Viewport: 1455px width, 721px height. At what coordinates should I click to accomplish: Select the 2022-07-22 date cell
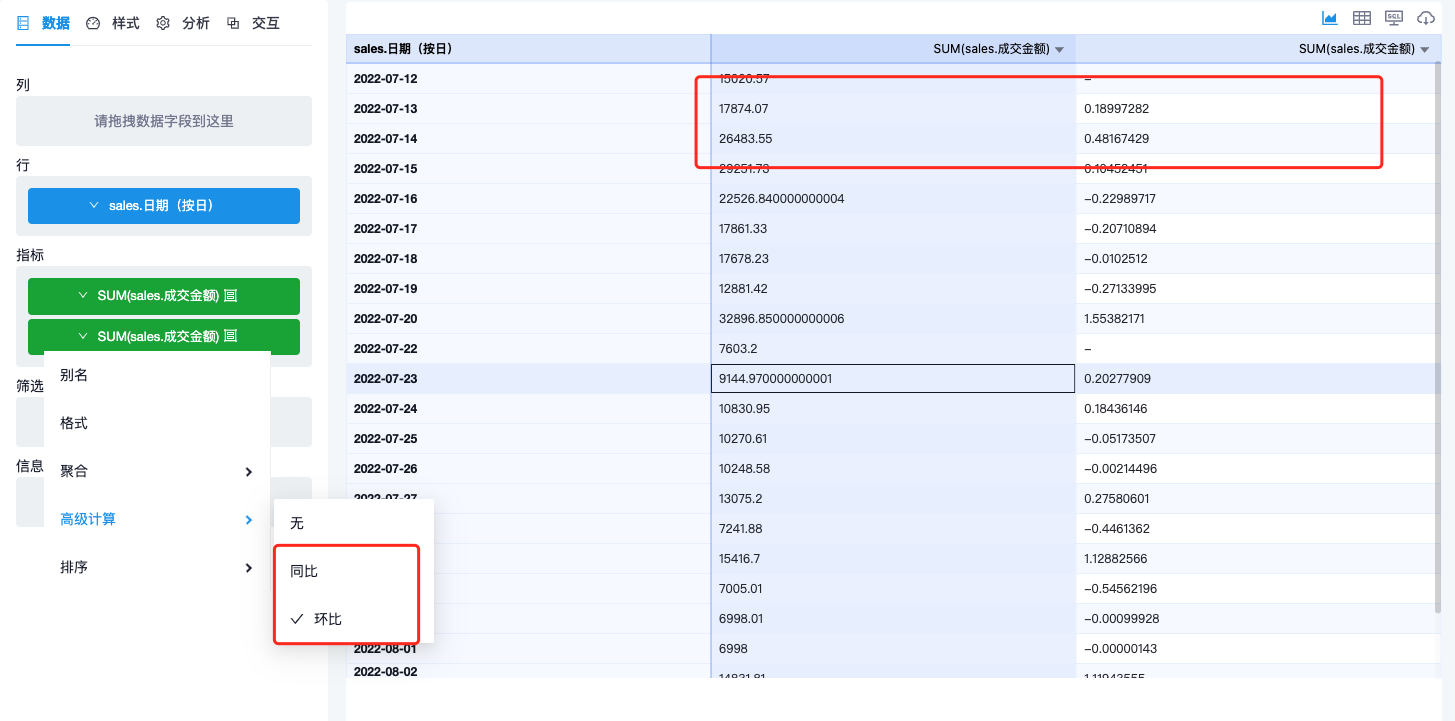[x=528, y=349]
